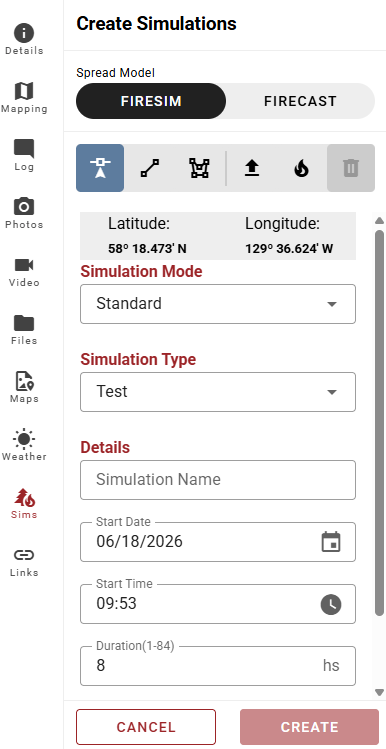Open the Start Time clock picker
This screenshot has width=386, height=749.
click(x=331, y=604)
